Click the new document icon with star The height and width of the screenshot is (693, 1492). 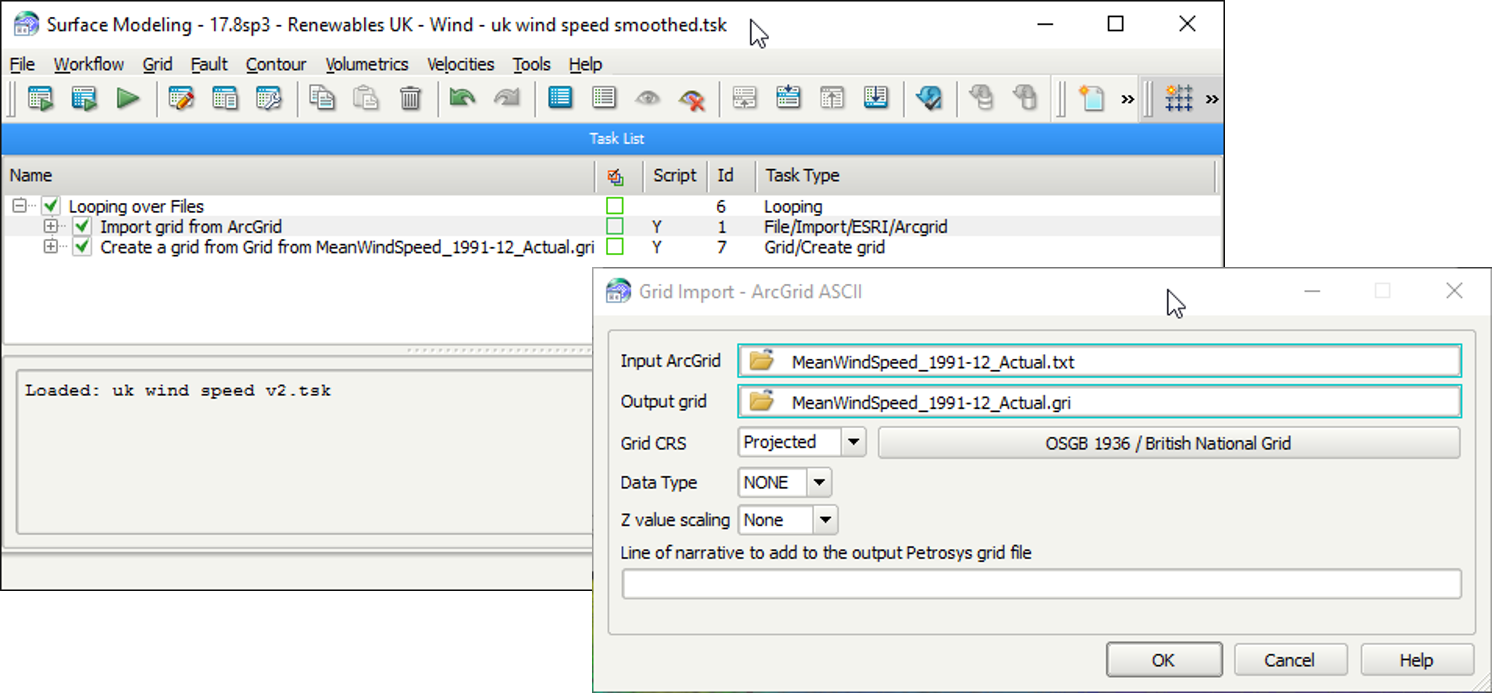[x=1091, y=98]
